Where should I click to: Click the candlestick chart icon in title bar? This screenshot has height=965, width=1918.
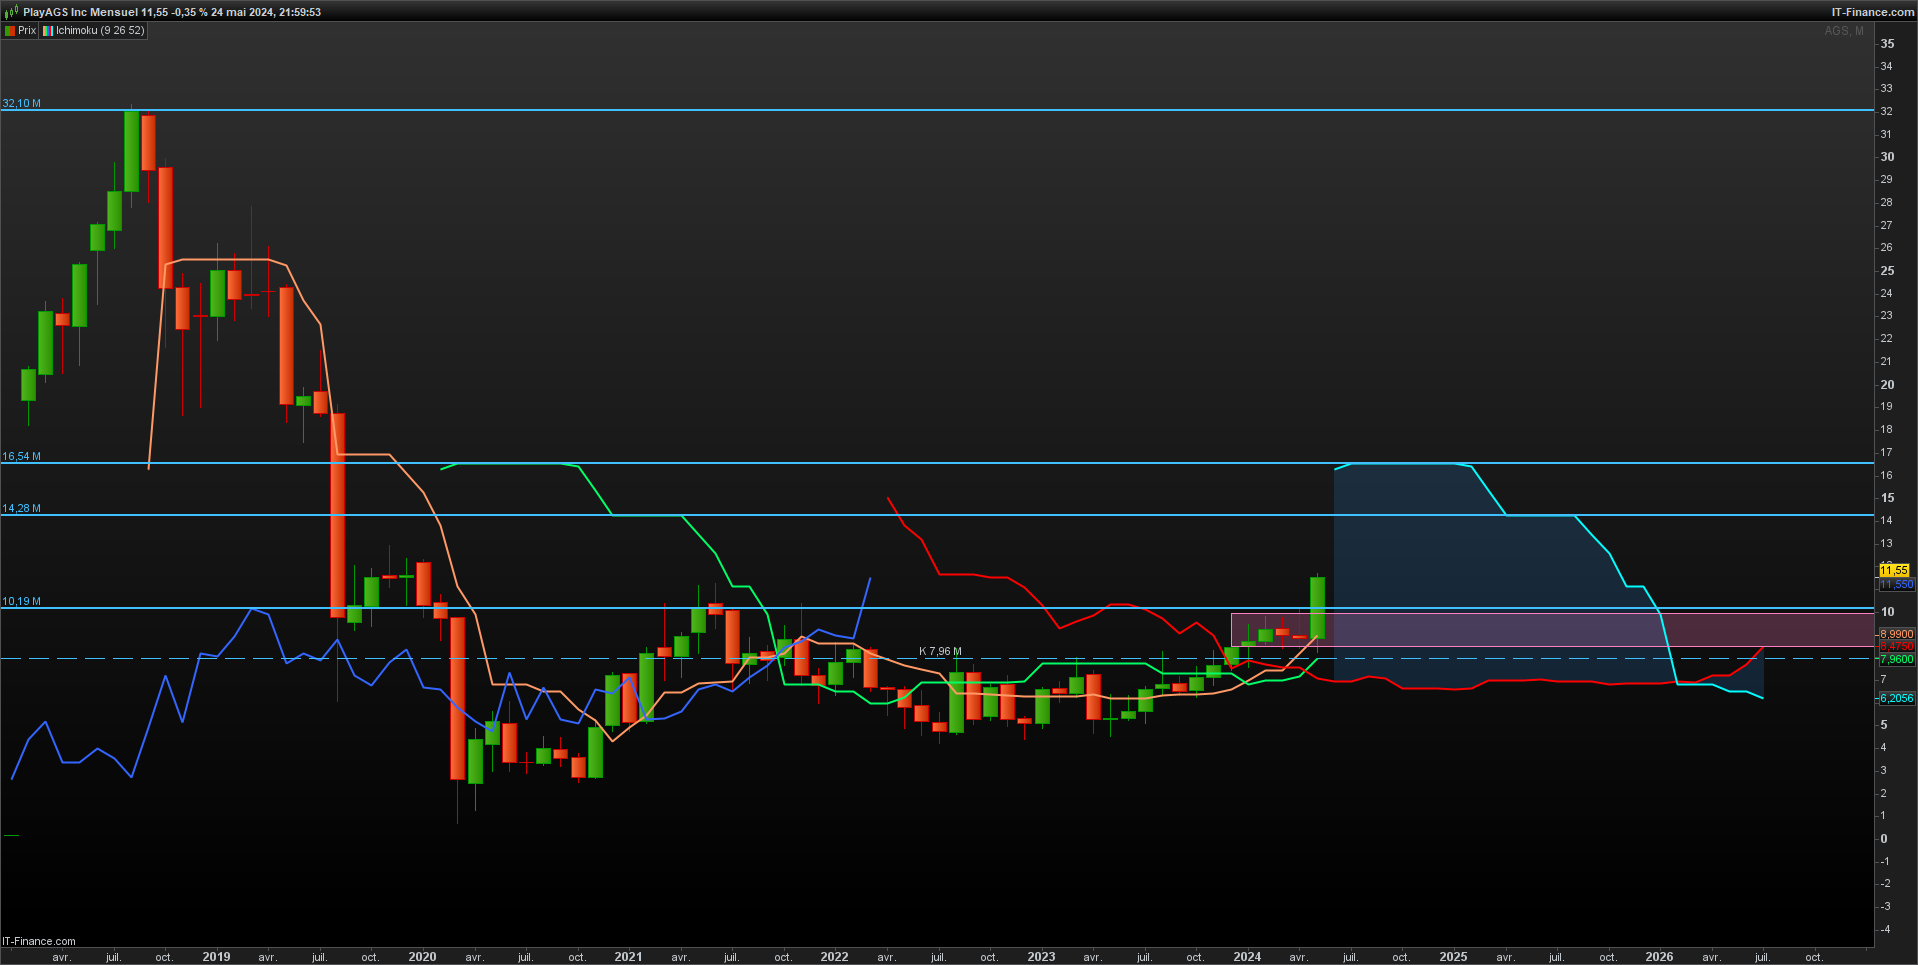(11, 12)
